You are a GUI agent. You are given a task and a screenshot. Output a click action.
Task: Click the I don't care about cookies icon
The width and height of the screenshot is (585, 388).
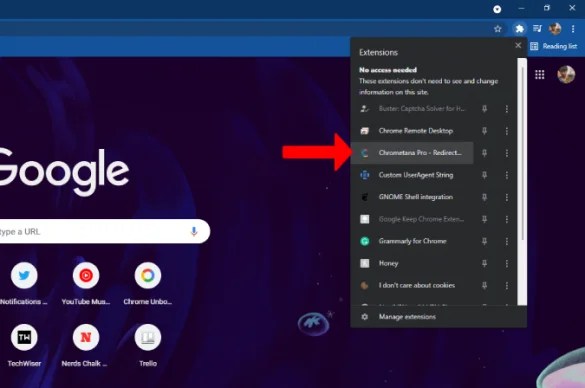click(365, 285)
